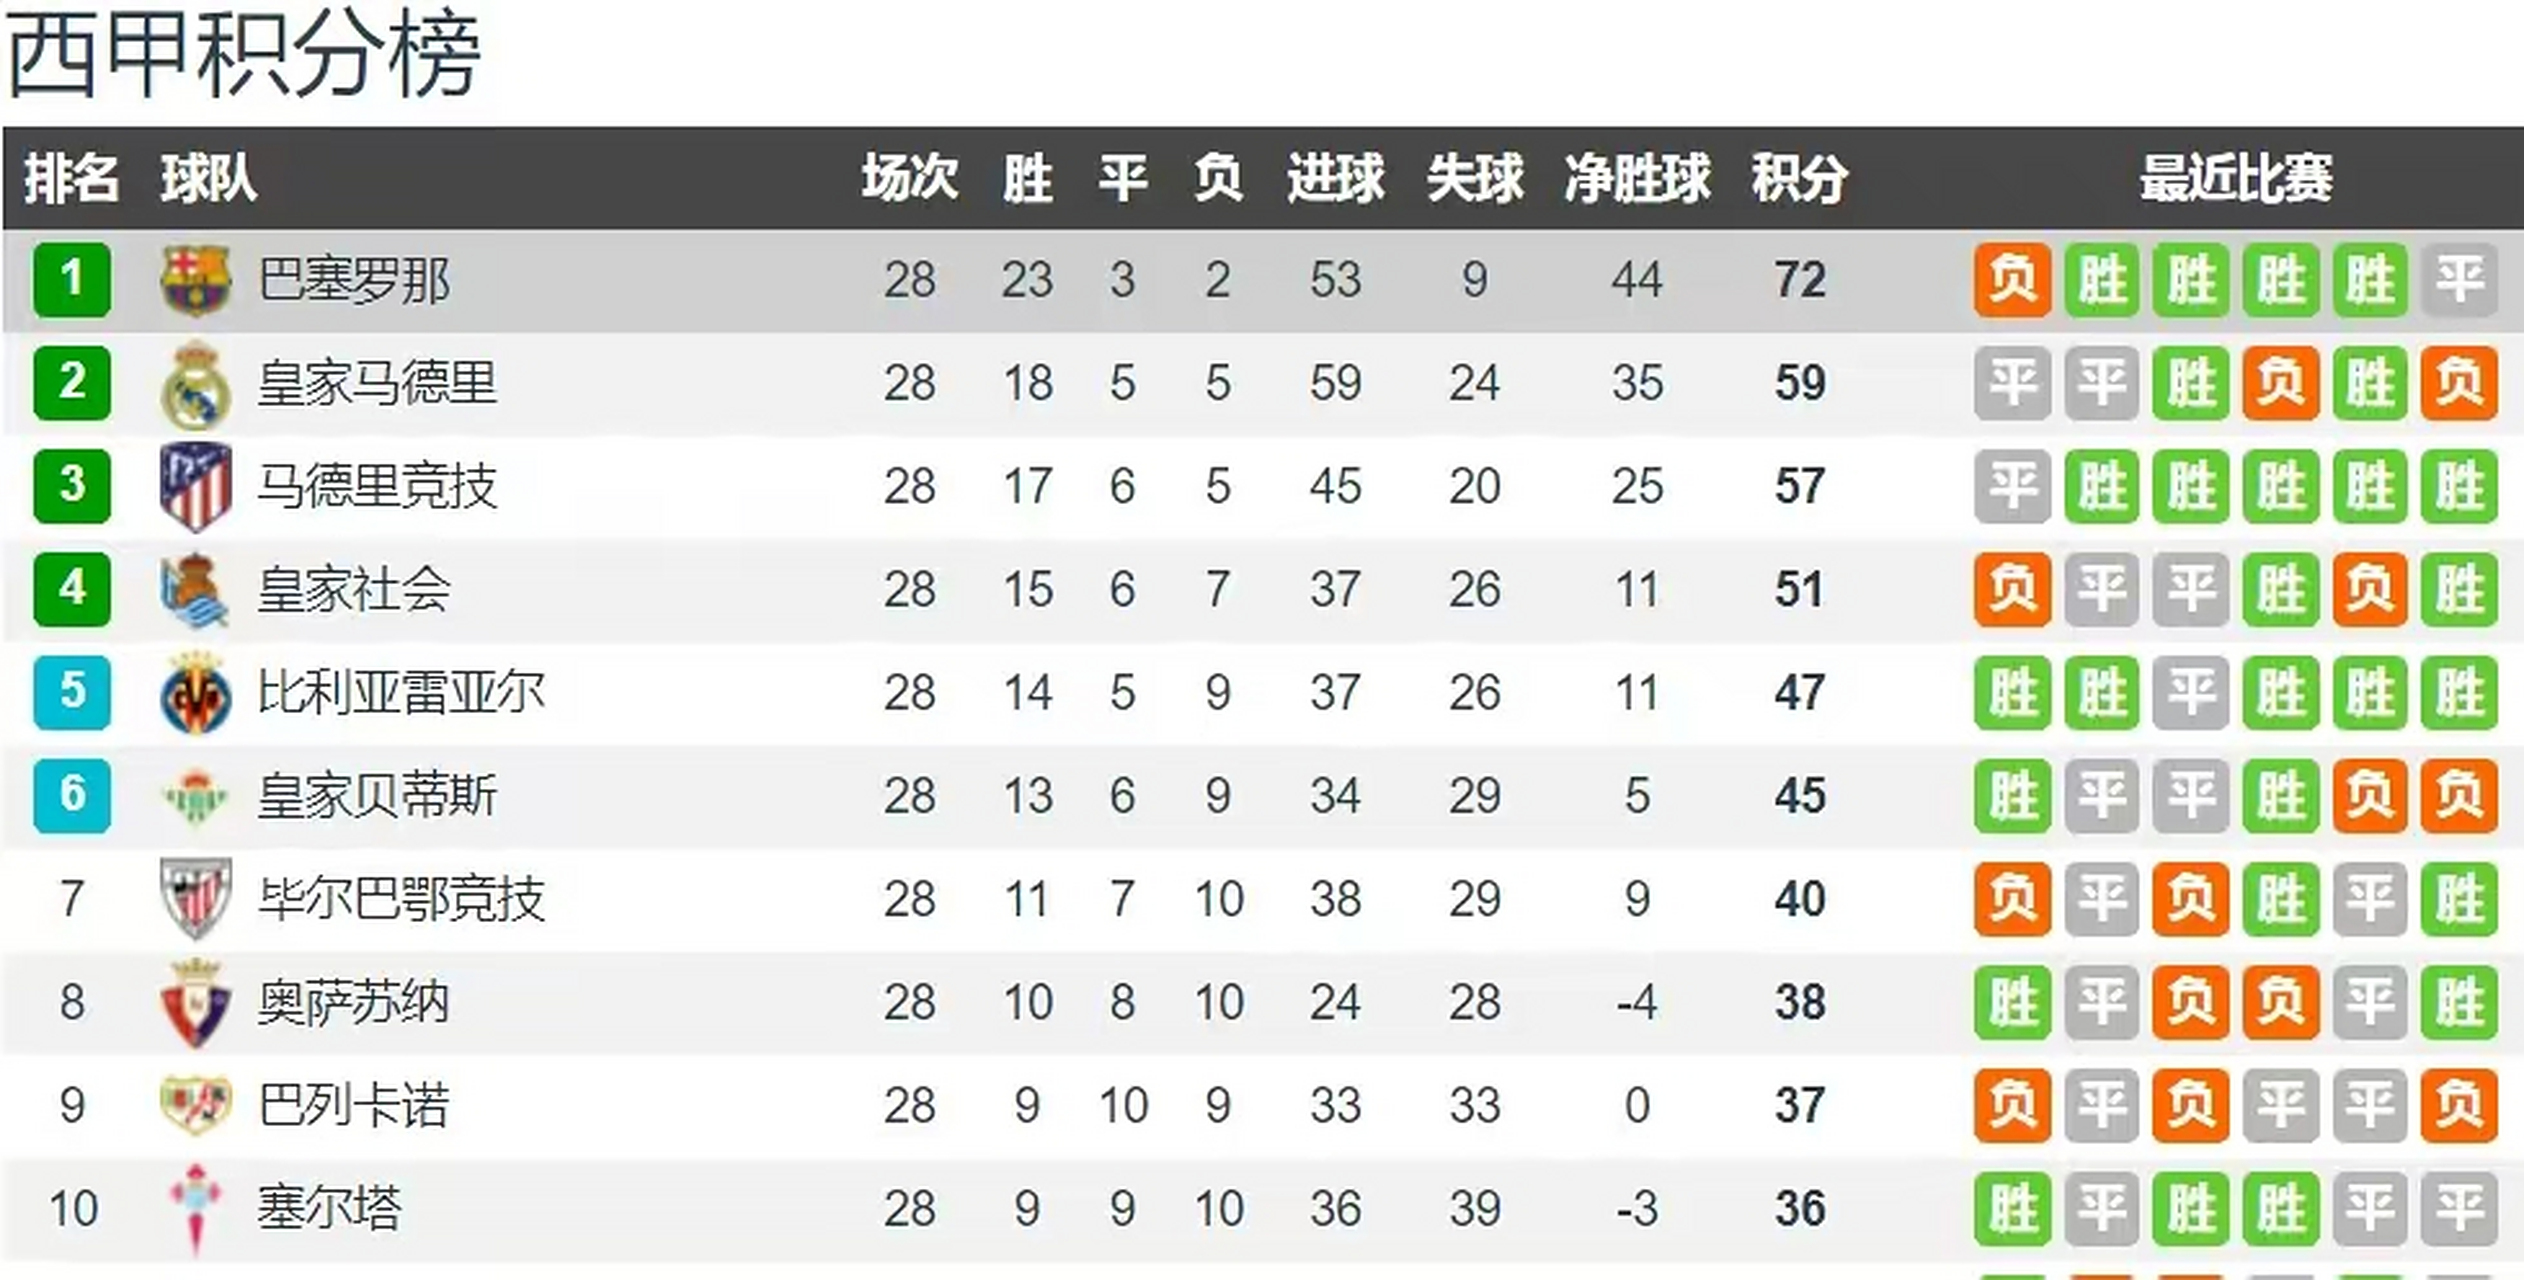Click Barcelona's first orange 负 result badge
Viewport: 2524px width, 1280px height.
pos(2013,280)
